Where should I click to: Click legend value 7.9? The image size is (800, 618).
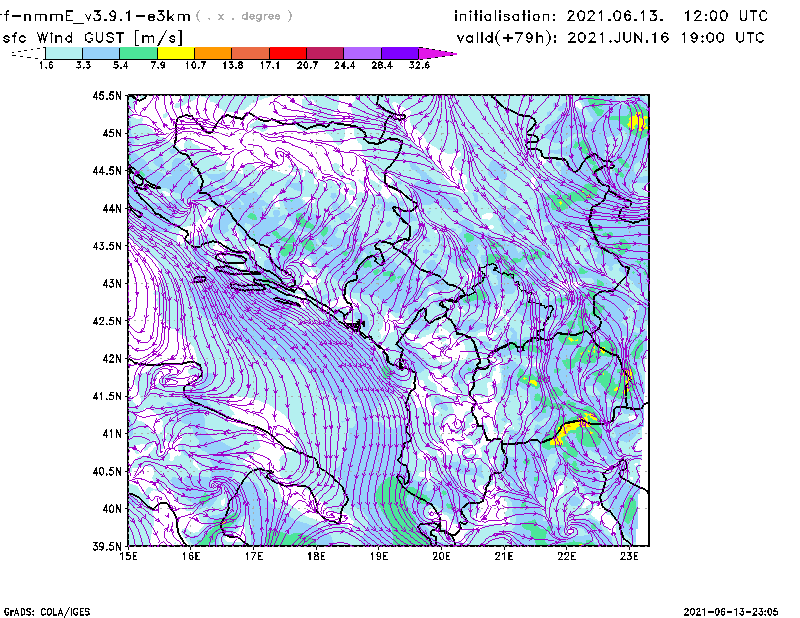[x=158, y=65]
